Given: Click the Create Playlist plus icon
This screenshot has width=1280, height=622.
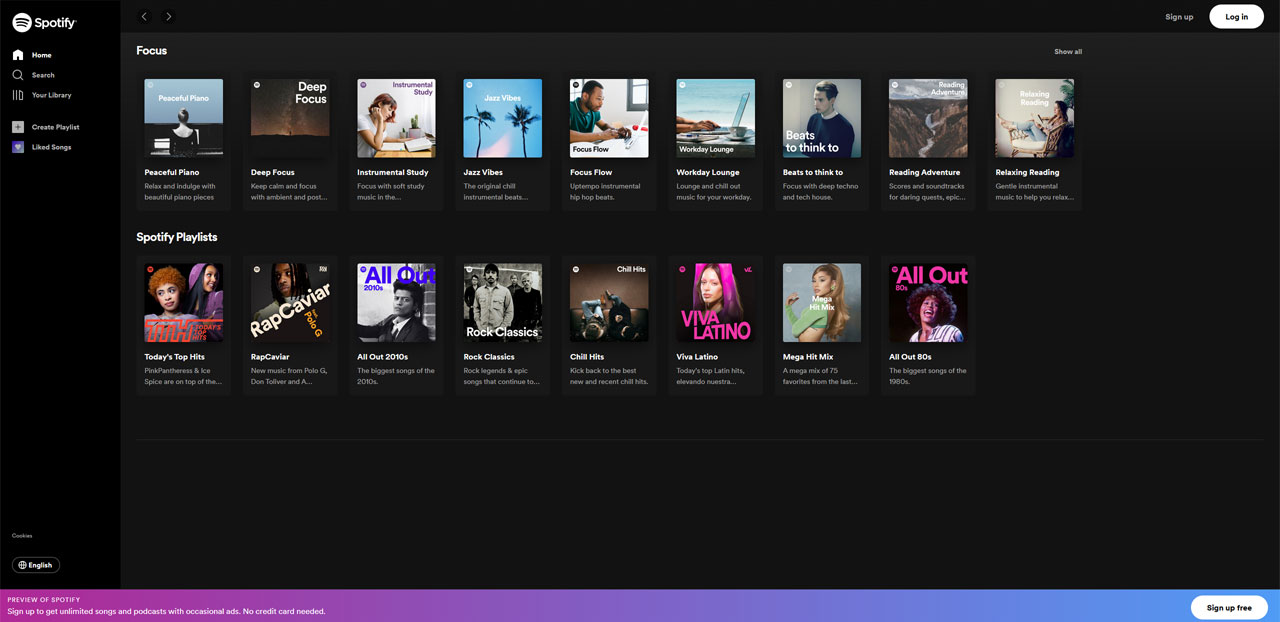Looking at the screenshot, I should pos(18,127).
